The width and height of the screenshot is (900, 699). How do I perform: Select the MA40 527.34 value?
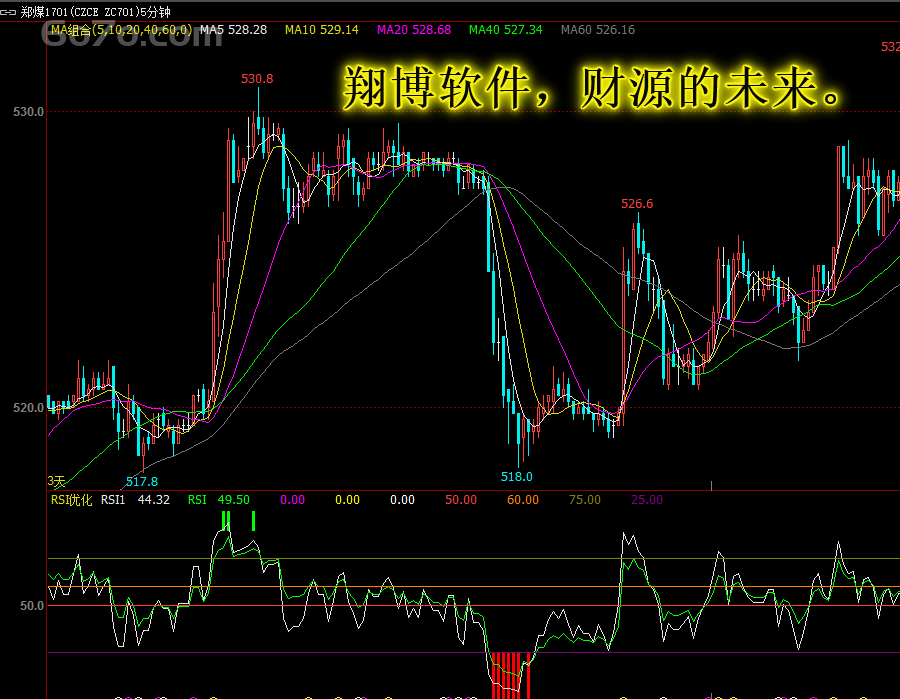[x=505, y=30]
